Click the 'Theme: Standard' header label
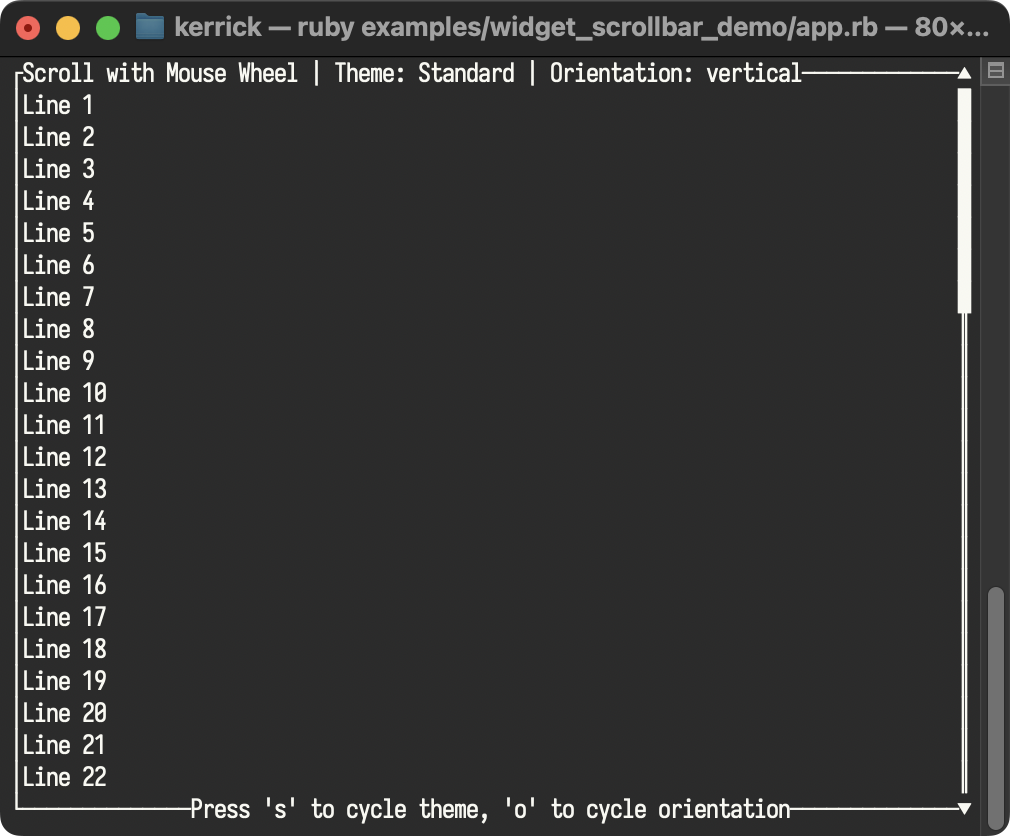Screen dimensions: 1010x836 [424, 73]
